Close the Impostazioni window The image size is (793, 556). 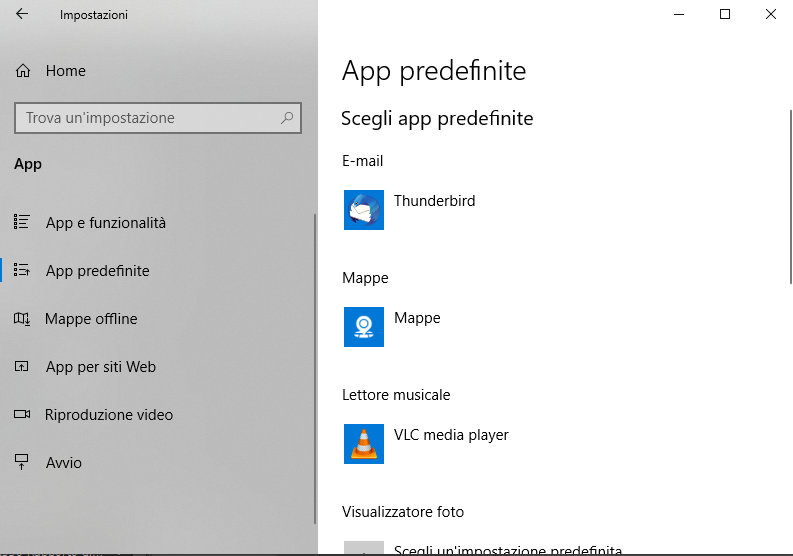(771, 14)
